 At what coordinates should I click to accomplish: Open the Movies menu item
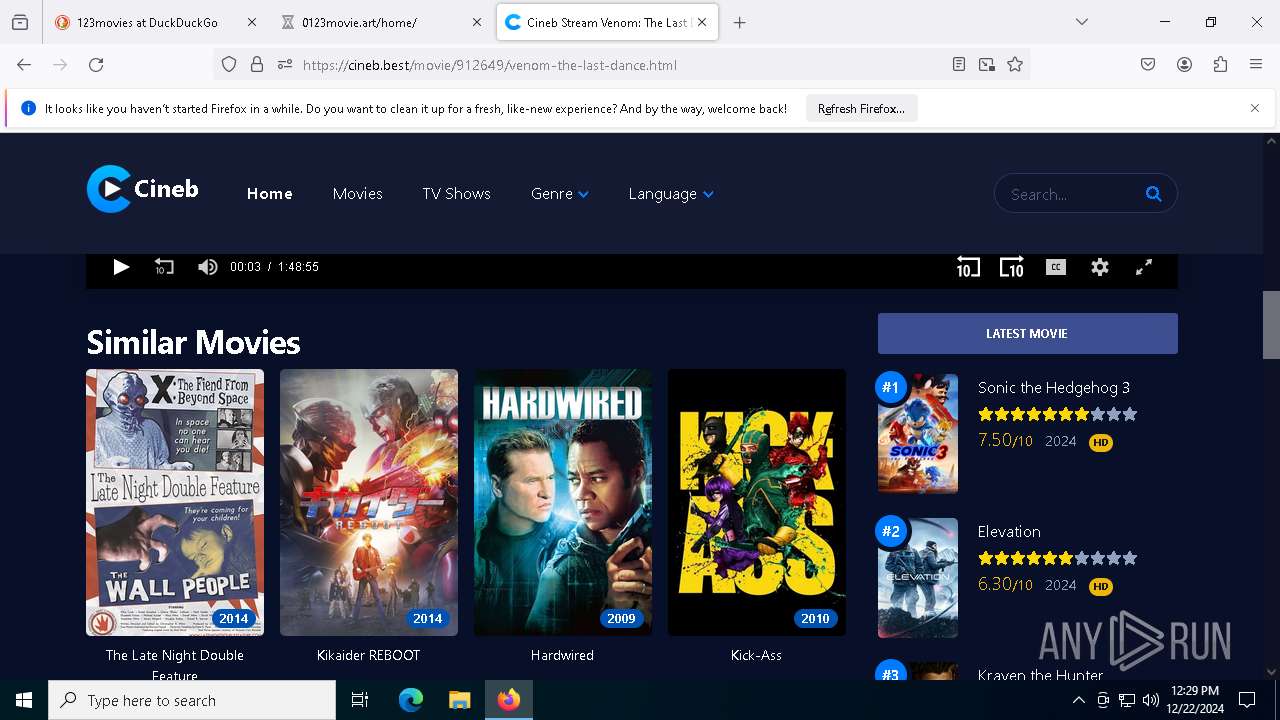pyautogui.click(x=357, y=194)
